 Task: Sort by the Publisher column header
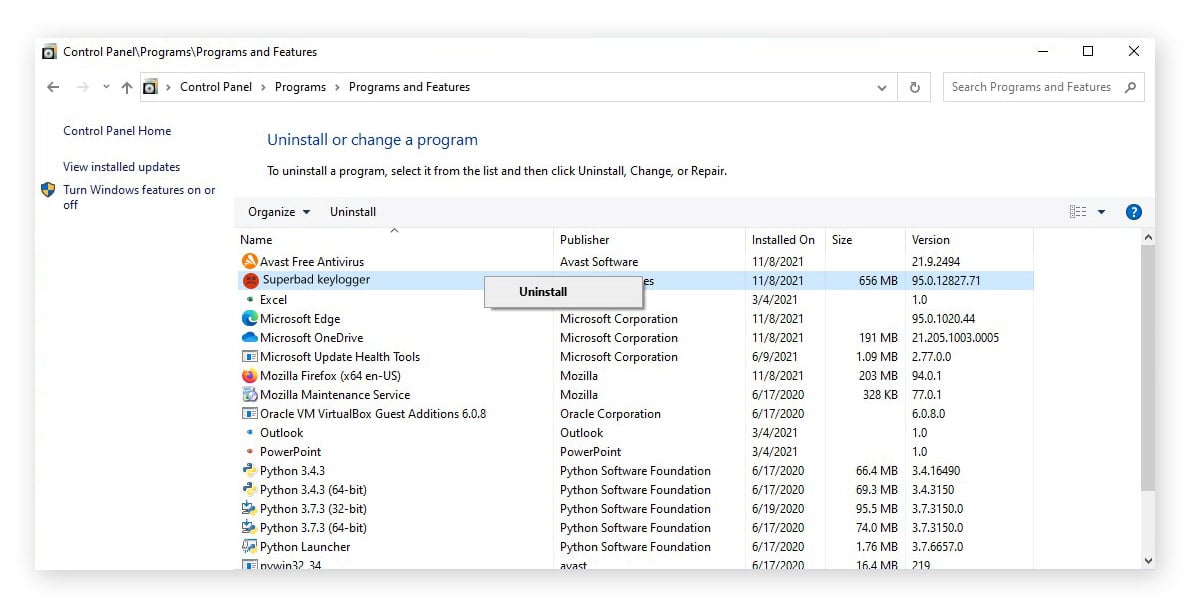click(649, 240)
